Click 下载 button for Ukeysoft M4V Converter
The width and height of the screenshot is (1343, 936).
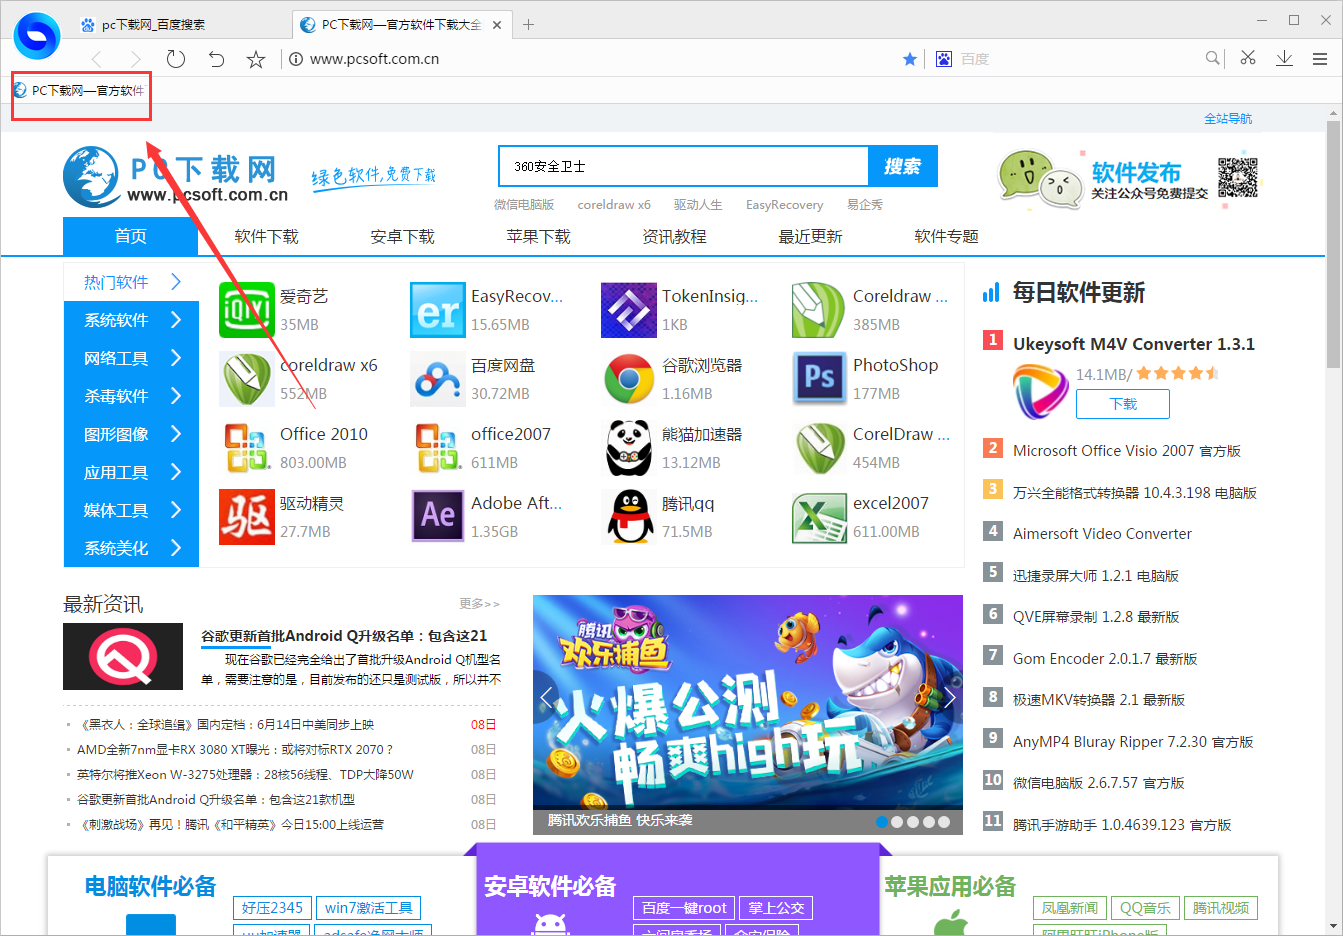[x=1123, y=404]
